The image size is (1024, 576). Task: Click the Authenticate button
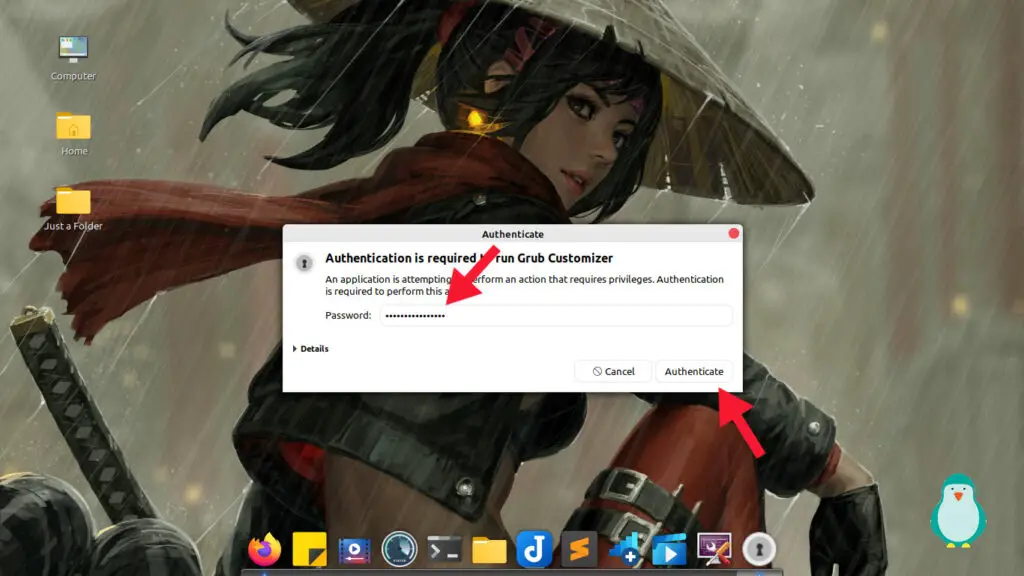click(694, 372)
